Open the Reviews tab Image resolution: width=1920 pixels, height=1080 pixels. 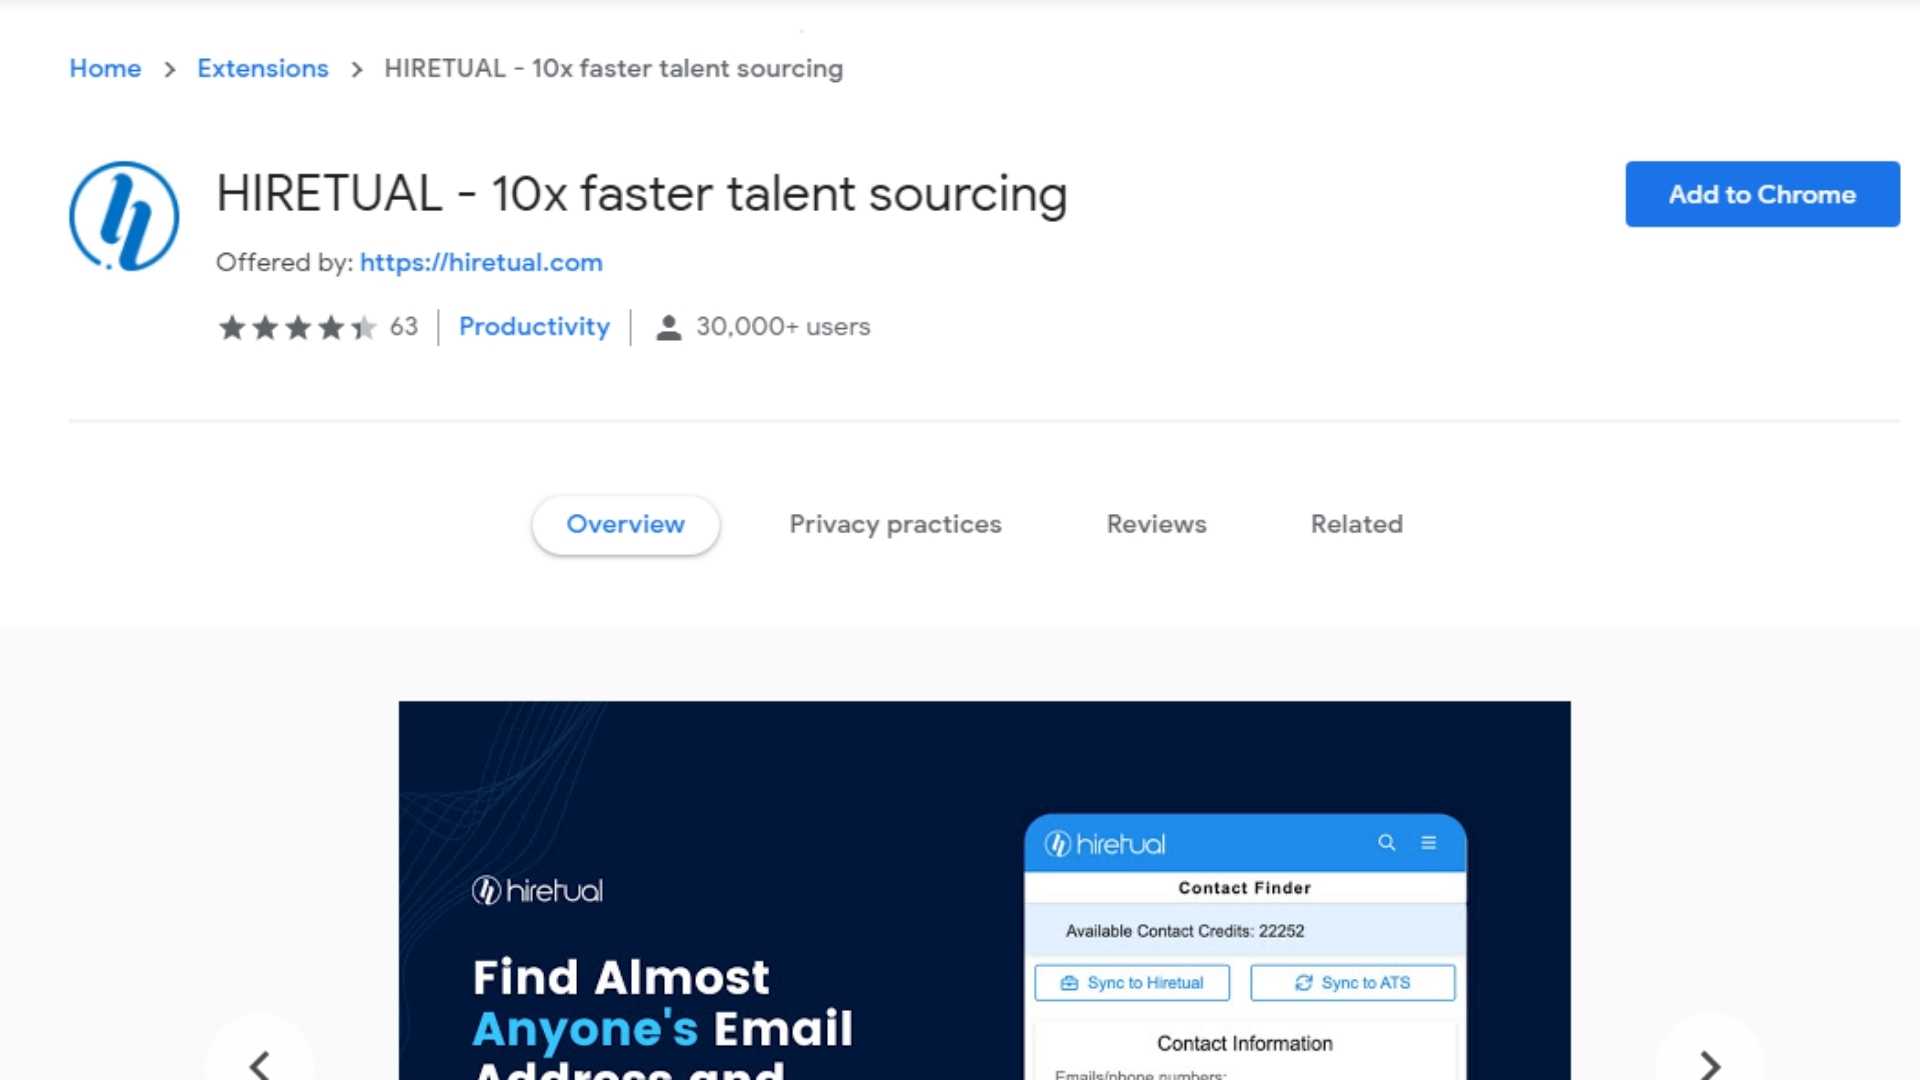1156,525
